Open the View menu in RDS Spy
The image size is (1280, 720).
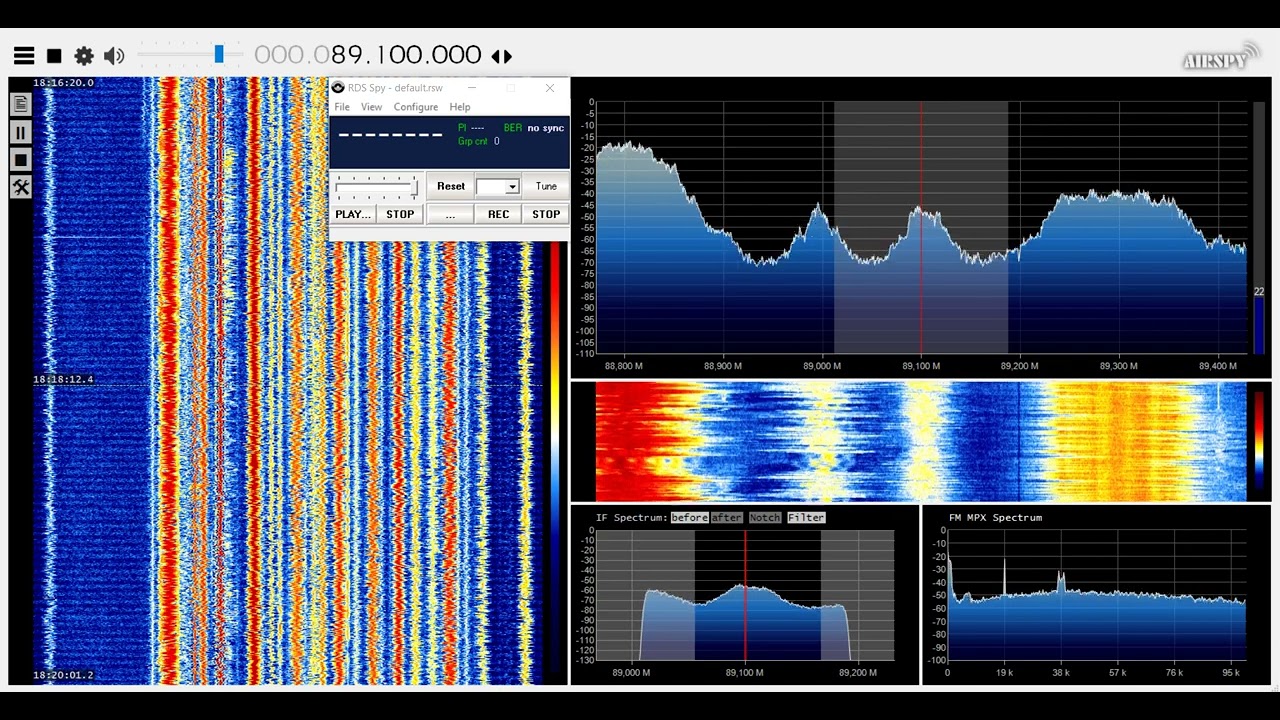point(371,107)
